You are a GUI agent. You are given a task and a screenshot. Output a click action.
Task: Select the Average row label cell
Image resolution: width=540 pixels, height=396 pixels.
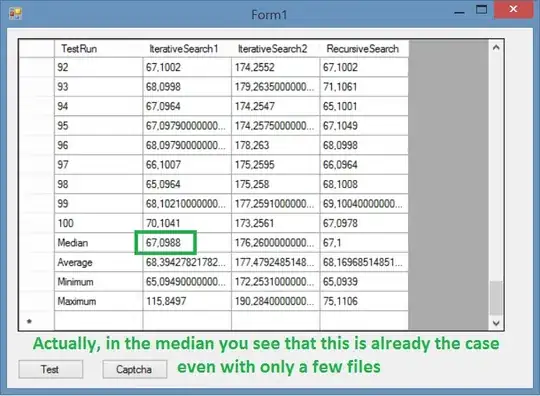(98, 262)
